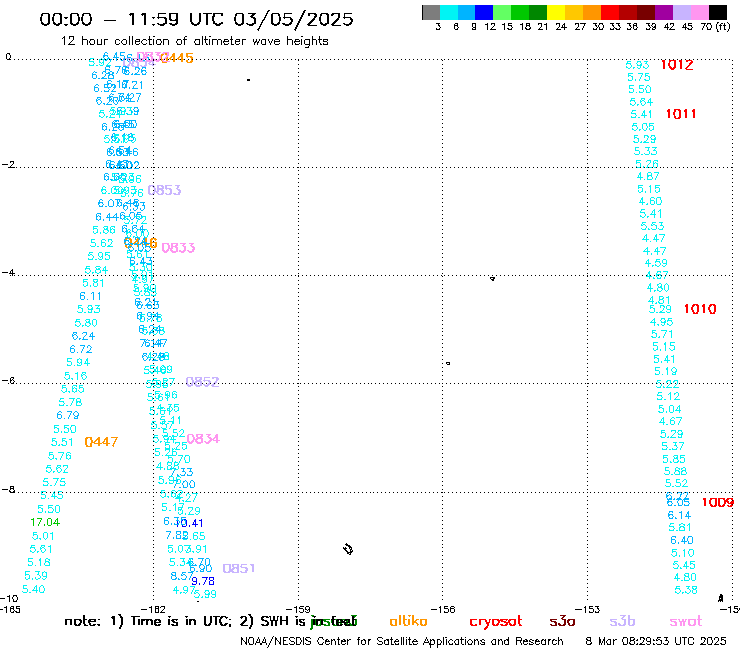Select the pink 70 ft legend swatch
The image size is (740, 650).
point(699,12)
